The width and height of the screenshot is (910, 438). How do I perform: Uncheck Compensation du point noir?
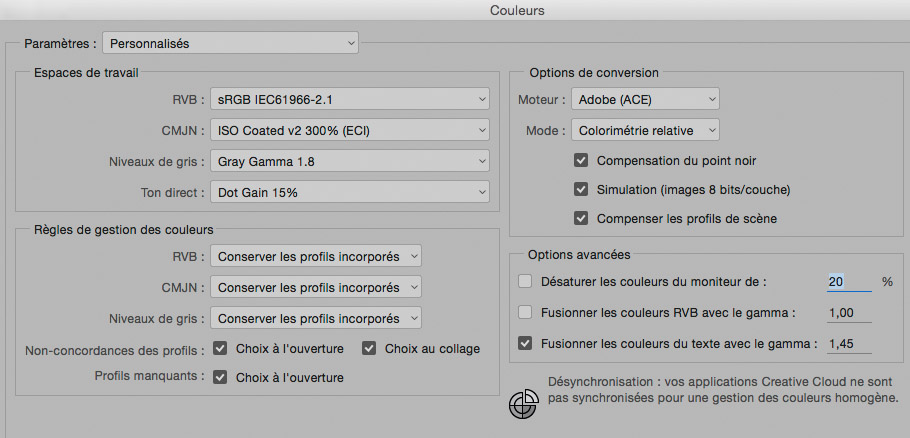[x=581, y=160]
